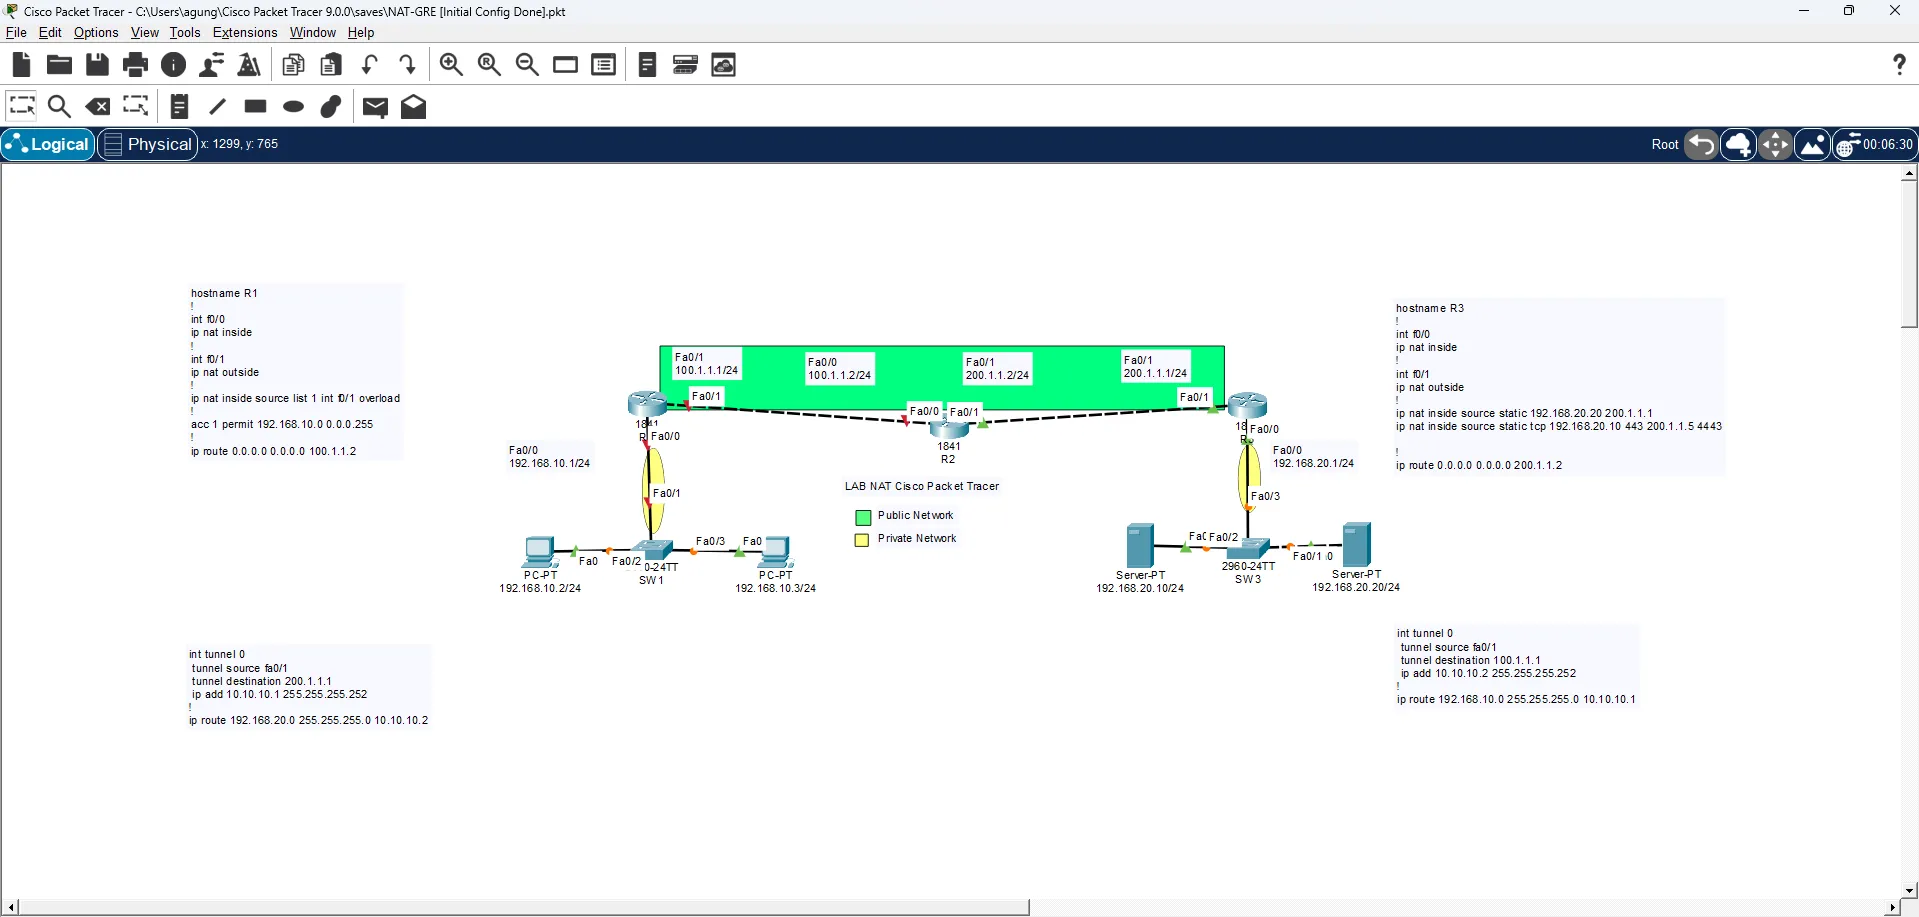This screenshot has height=917, width=1919.
Task: Reset the zoom level
Action: pyautogui.click(x=489, y=65)
